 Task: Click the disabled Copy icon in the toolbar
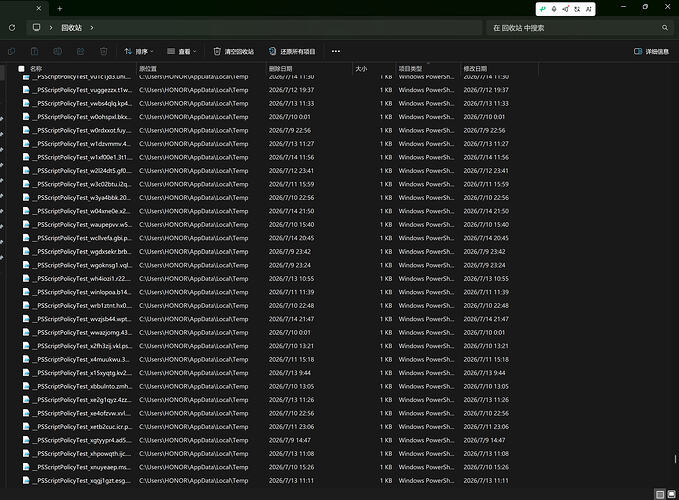[12, 52]
